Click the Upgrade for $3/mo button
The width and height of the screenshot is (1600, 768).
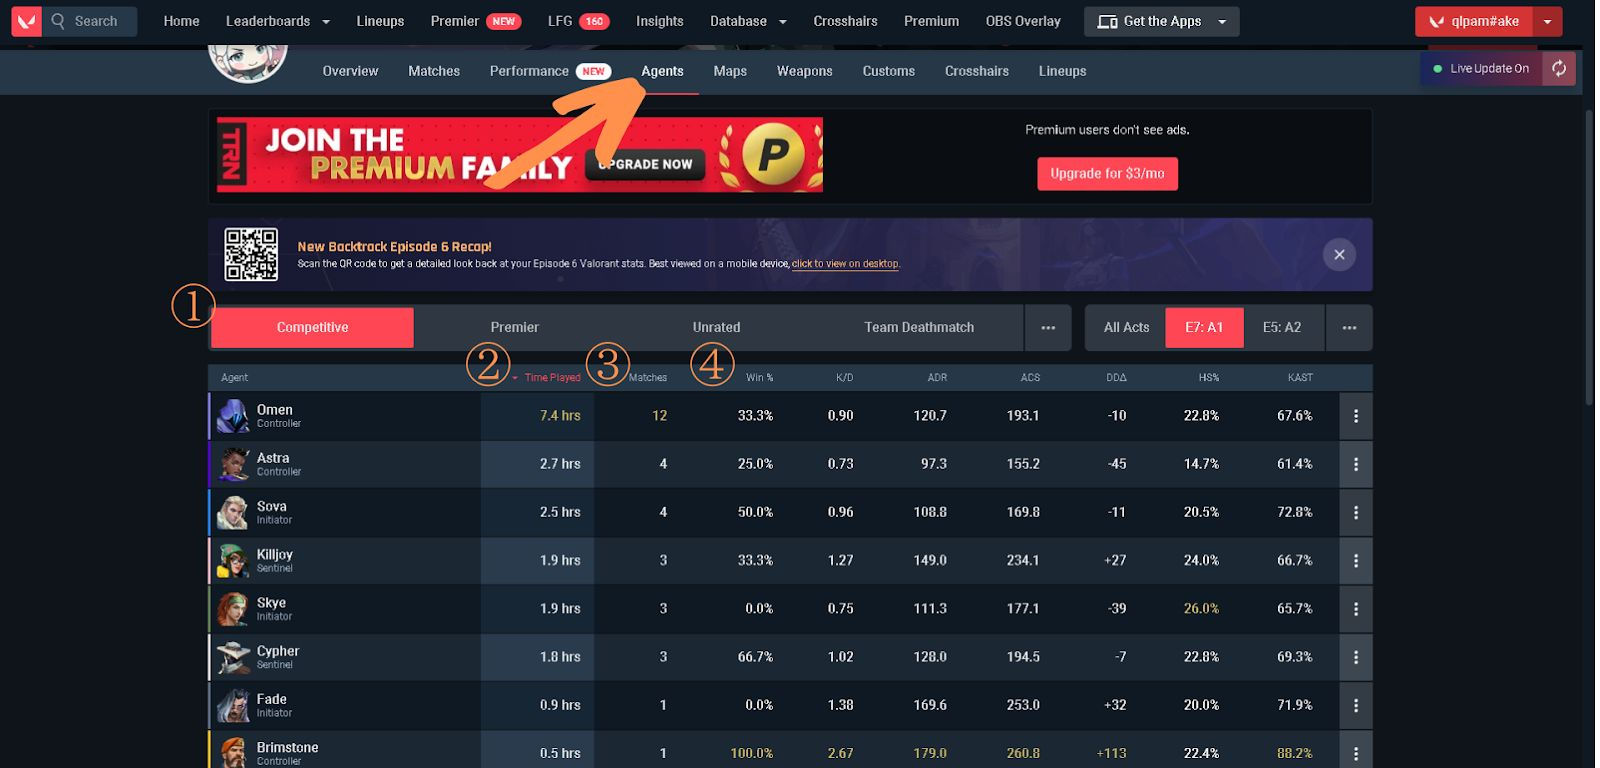1107,174
